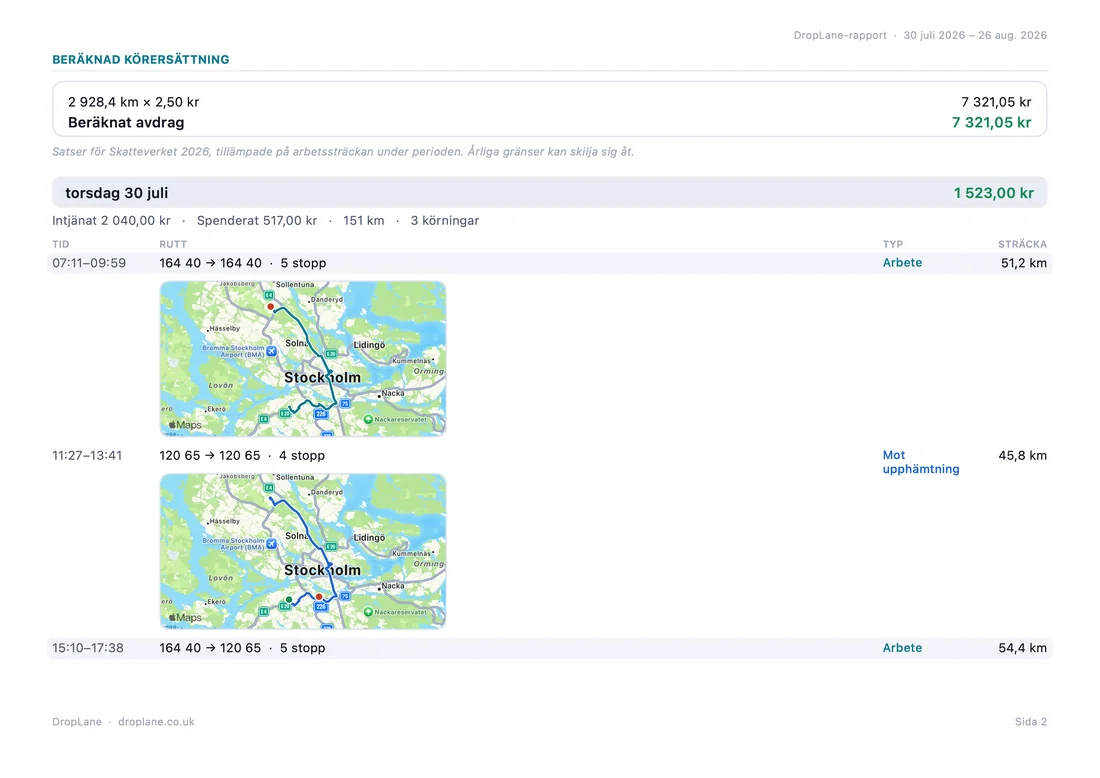Screen dimensions: 1100x778
Task: Click the 'DropLane-rapport' header text
Action: 840,35
